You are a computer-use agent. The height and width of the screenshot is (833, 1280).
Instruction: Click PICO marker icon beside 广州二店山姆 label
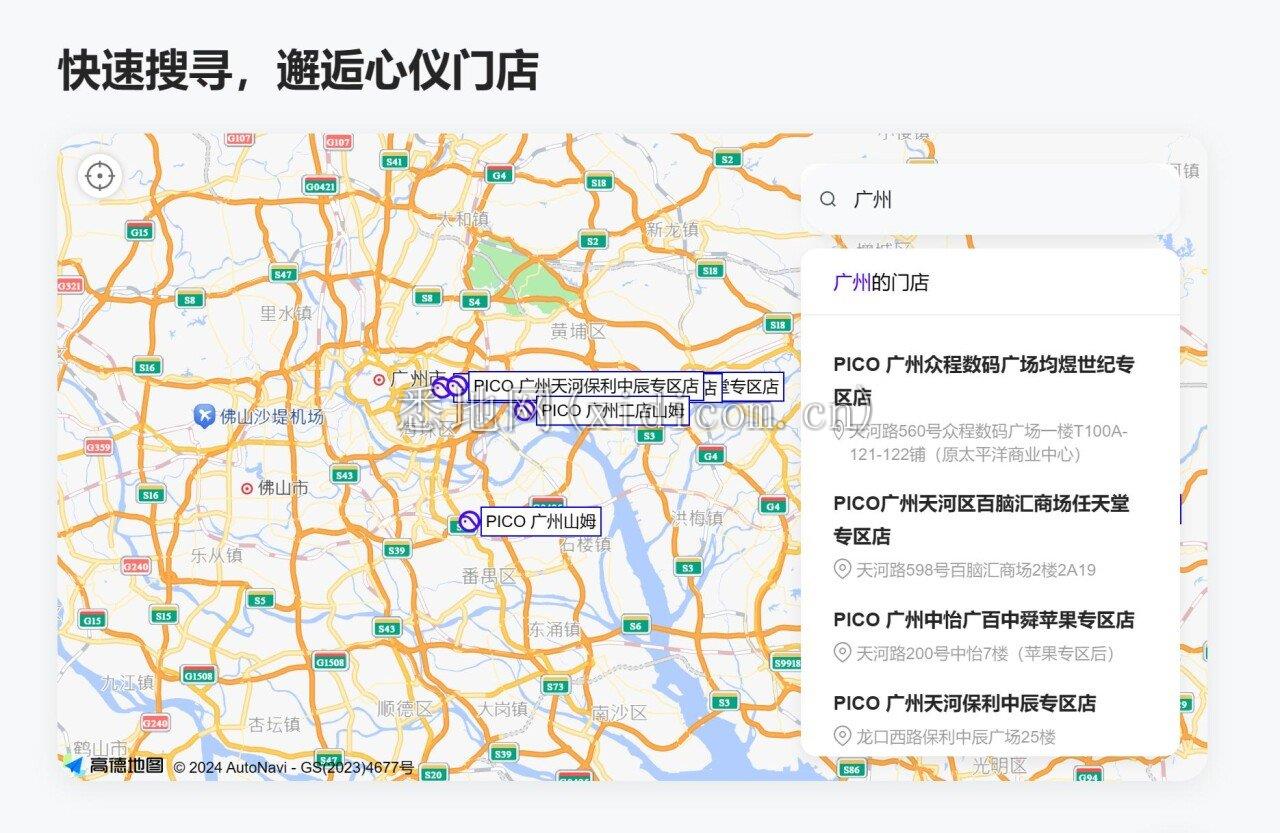tap(525, 410)
